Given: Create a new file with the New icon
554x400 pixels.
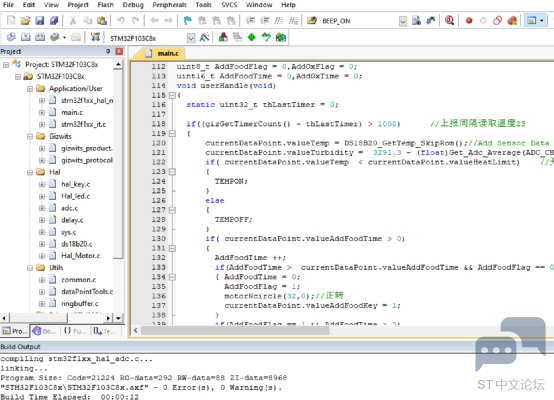Looking at the screenshot, I should click(11, 20).
